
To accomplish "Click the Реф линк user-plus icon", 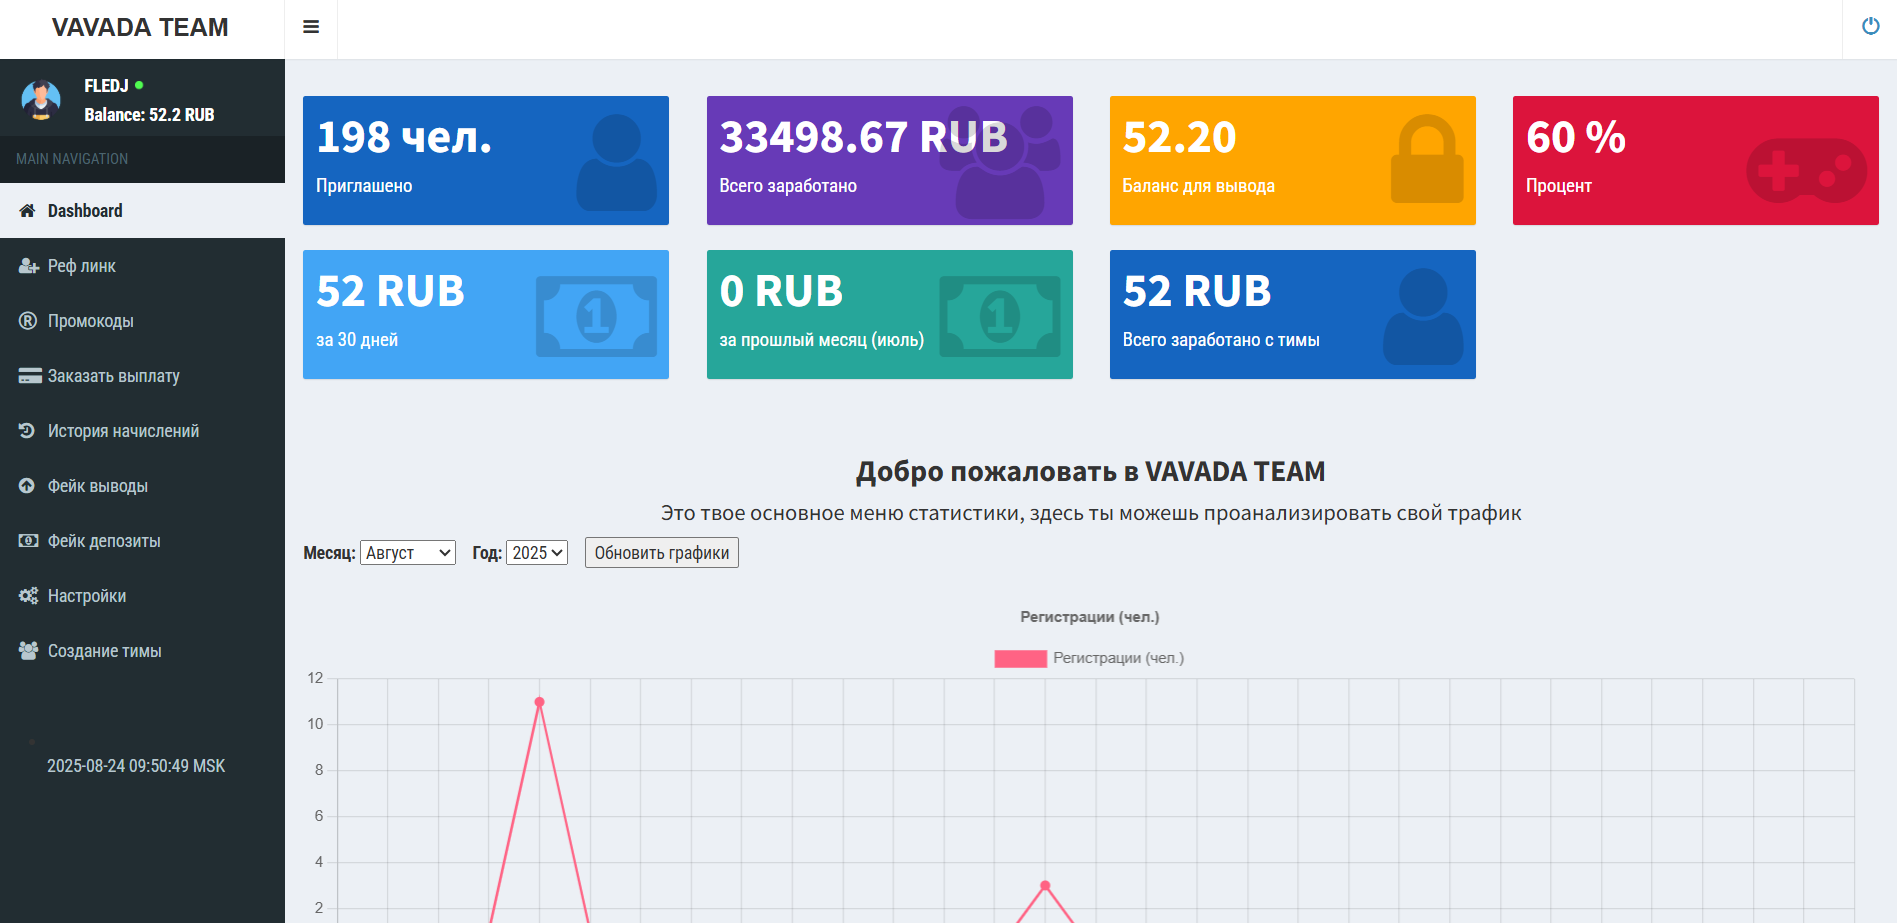I will pos(28,266).
